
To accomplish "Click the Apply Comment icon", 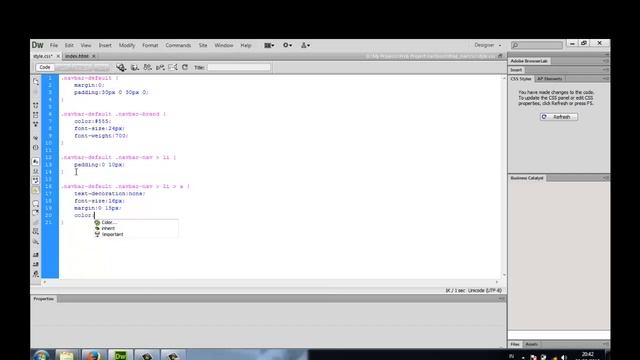I will [x=36, y=203].
